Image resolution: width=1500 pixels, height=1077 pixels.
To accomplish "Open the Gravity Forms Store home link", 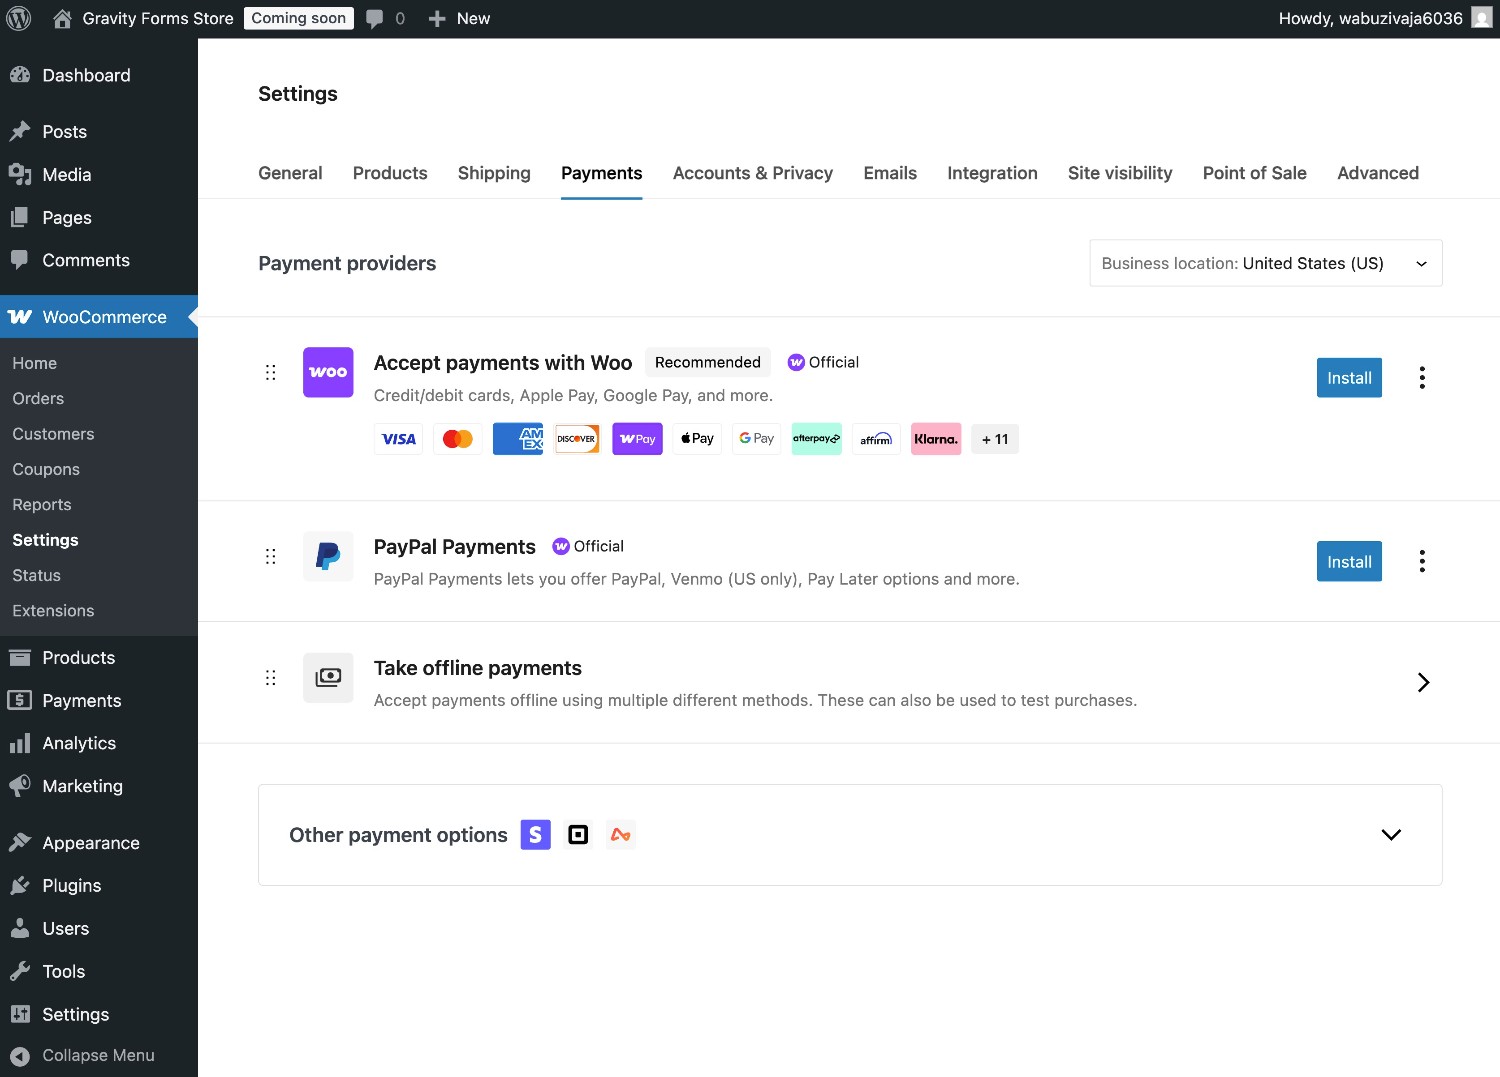I will tap(143, 19).
